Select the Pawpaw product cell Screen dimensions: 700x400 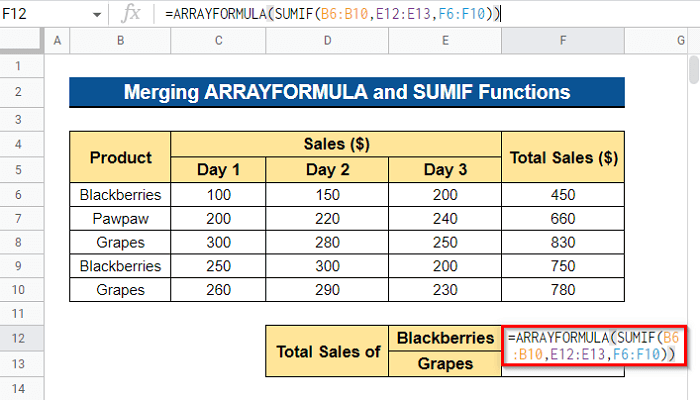click(120, 217)
